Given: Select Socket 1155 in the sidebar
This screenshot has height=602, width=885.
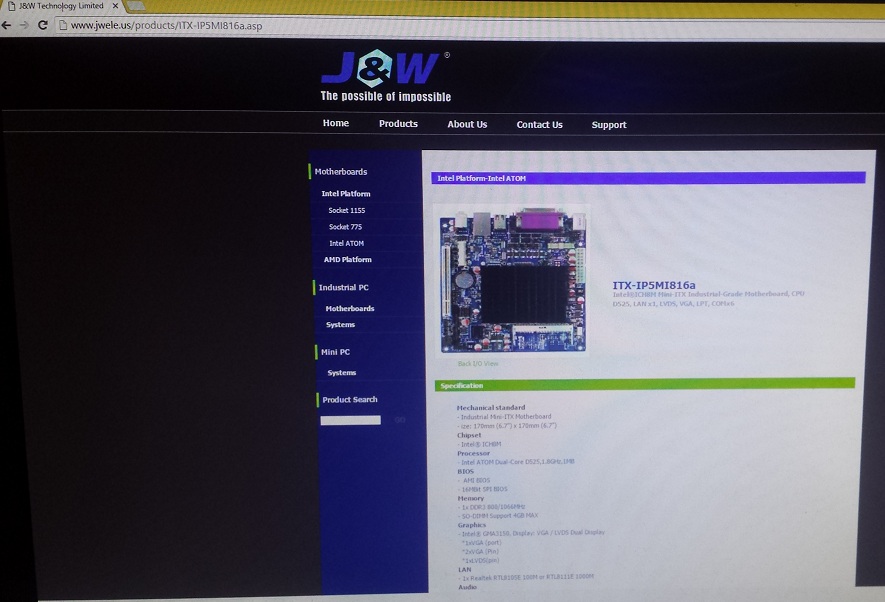Looking at the screenshot, I should tap(347, 210).
